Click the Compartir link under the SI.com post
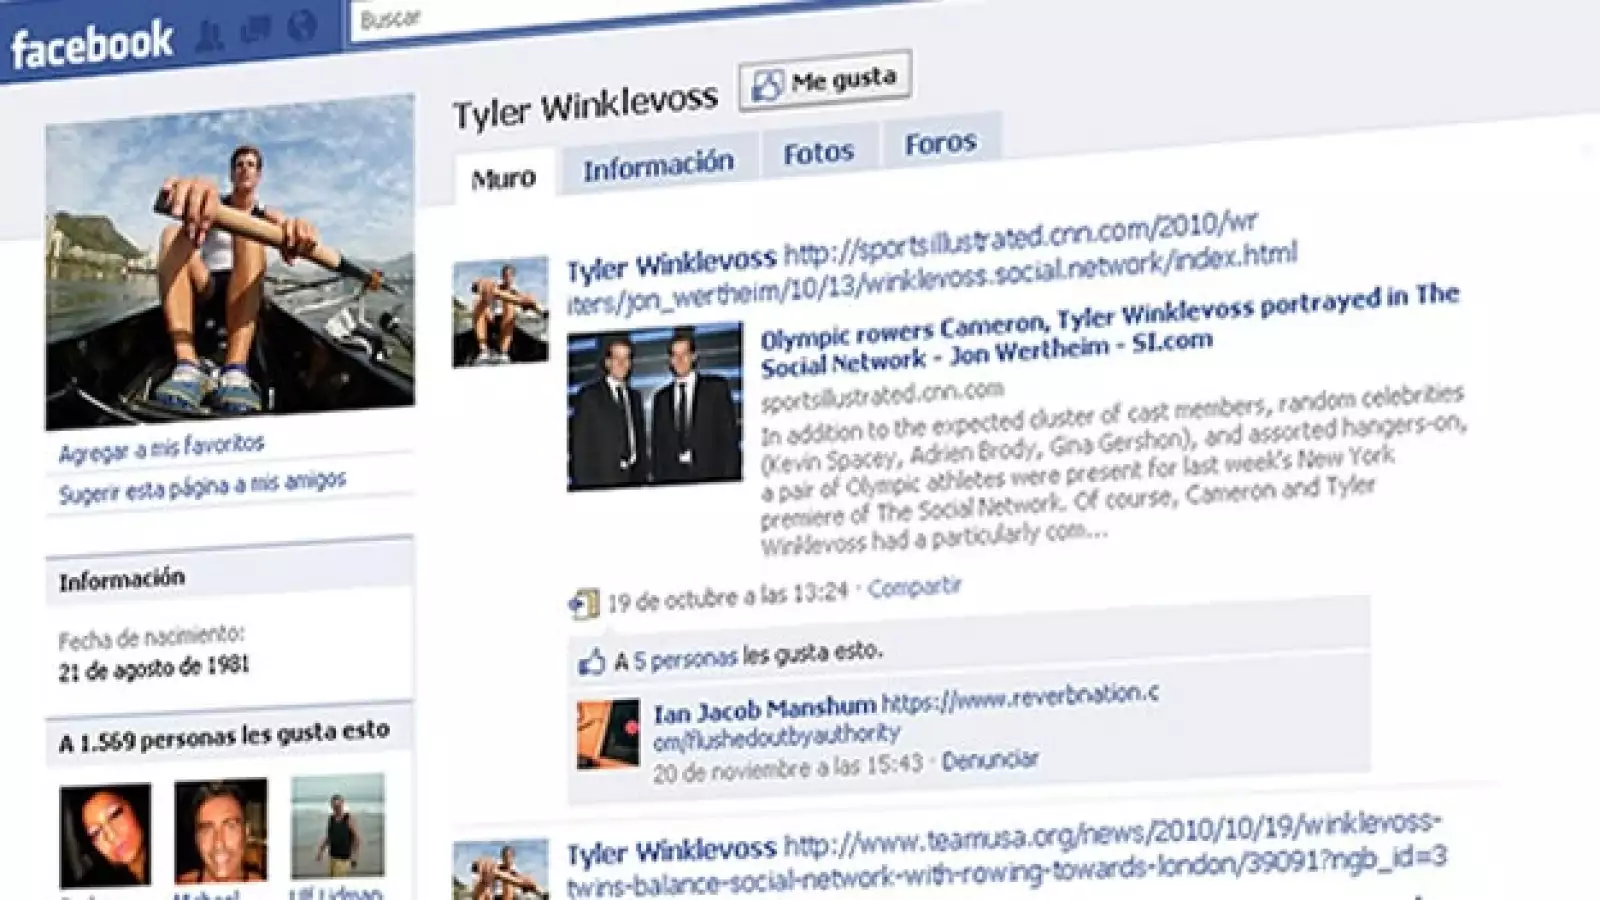This screenshot has height=900, width=1600. [x=913, y=590]
